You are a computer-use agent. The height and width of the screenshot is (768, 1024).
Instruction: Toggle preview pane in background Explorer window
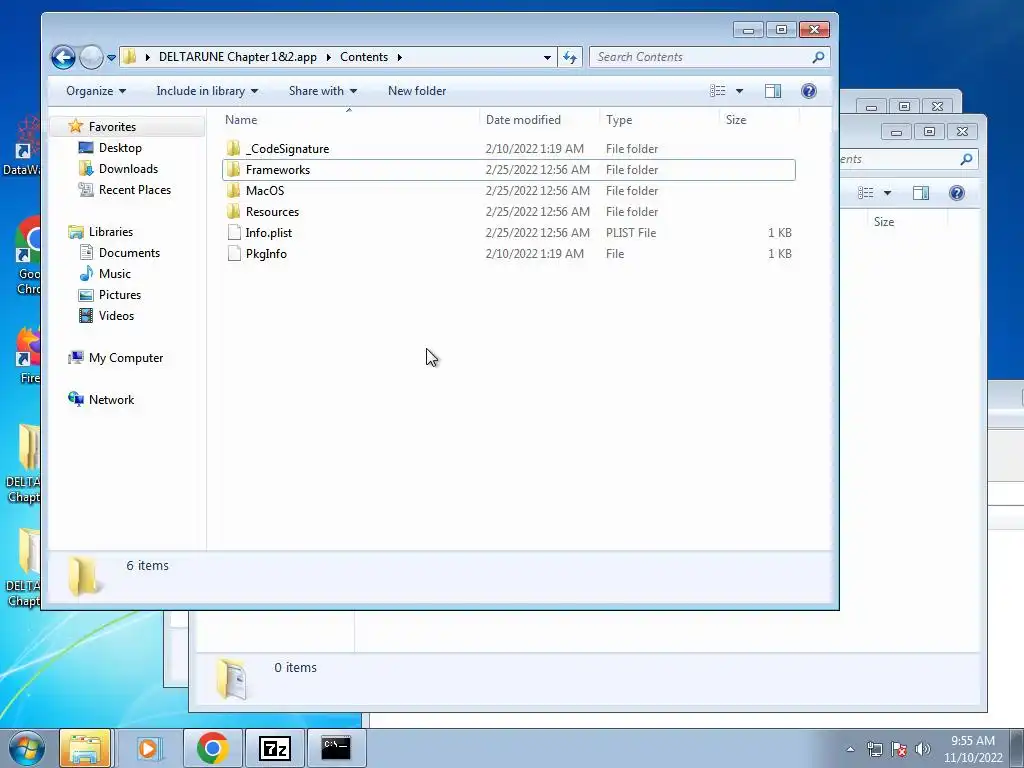(x=921, y=193)
